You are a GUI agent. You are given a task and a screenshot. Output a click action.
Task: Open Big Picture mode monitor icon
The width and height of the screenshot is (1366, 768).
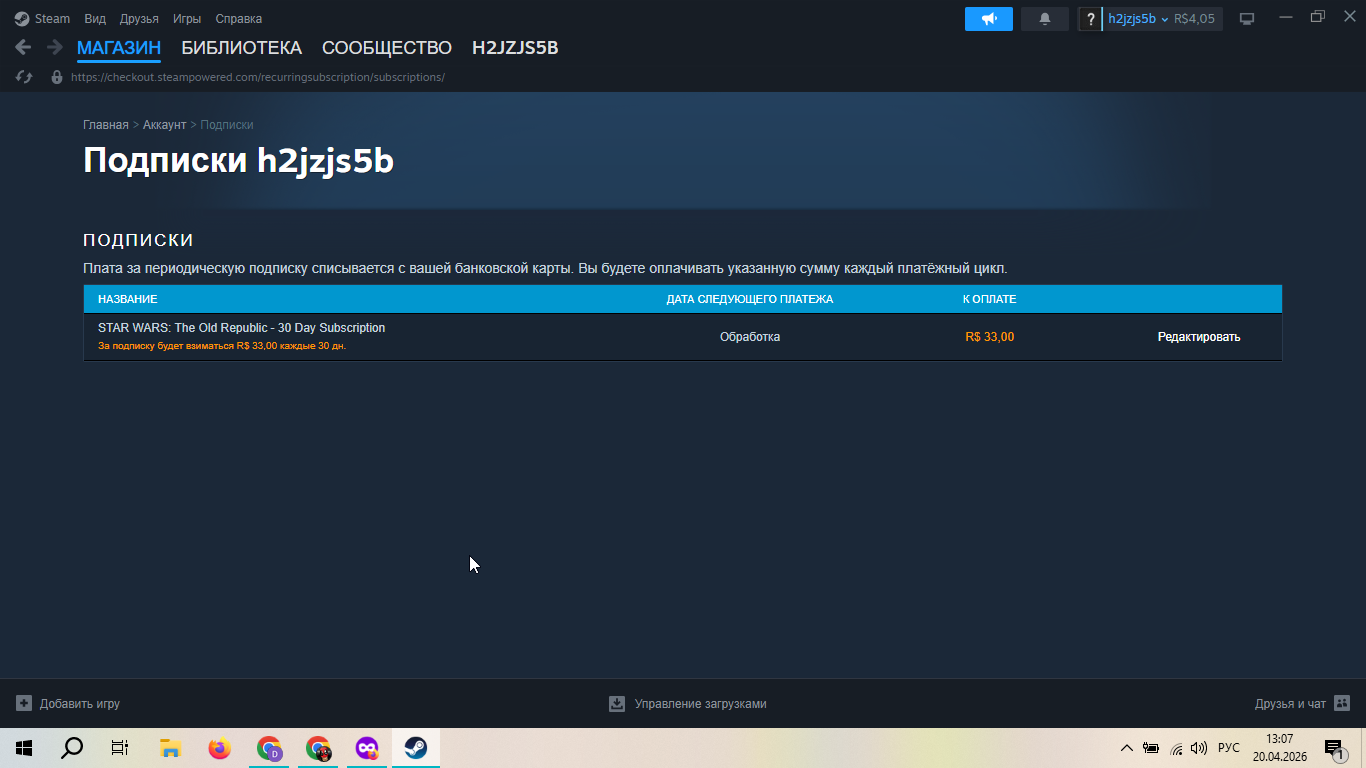(1247, 19)
